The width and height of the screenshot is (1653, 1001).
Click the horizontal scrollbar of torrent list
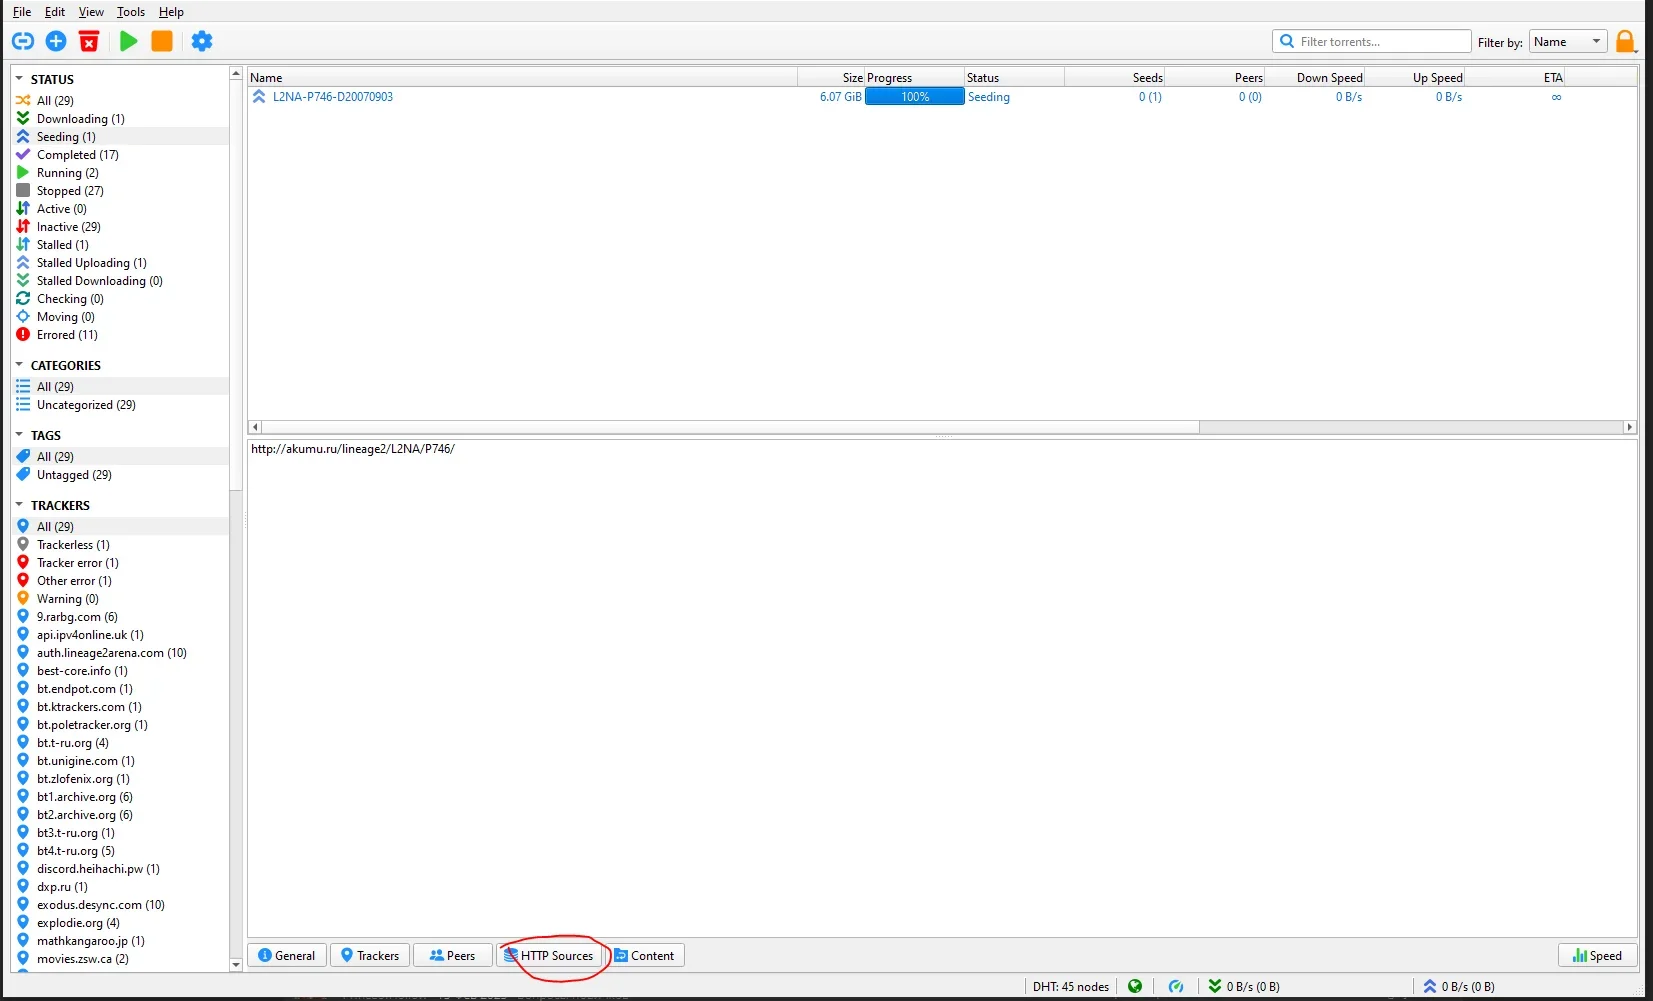point(729,427)
